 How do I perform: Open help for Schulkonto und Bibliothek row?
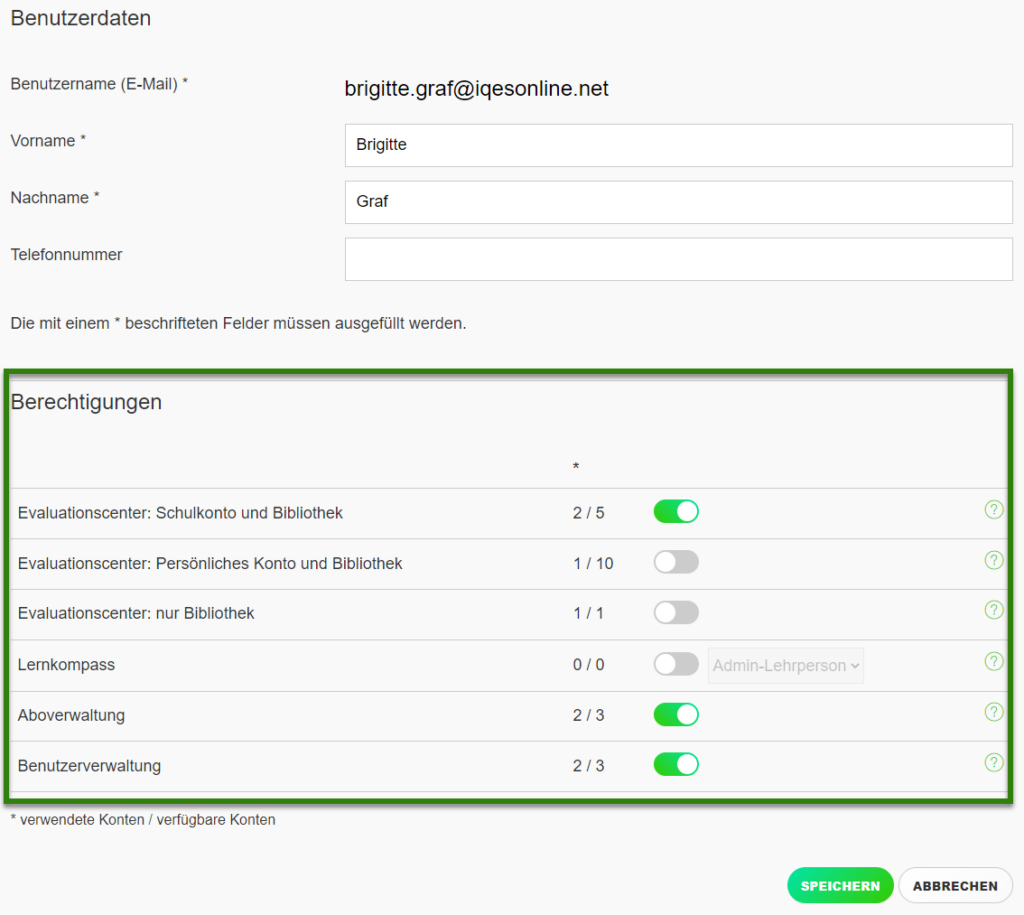tap(993, 509)
